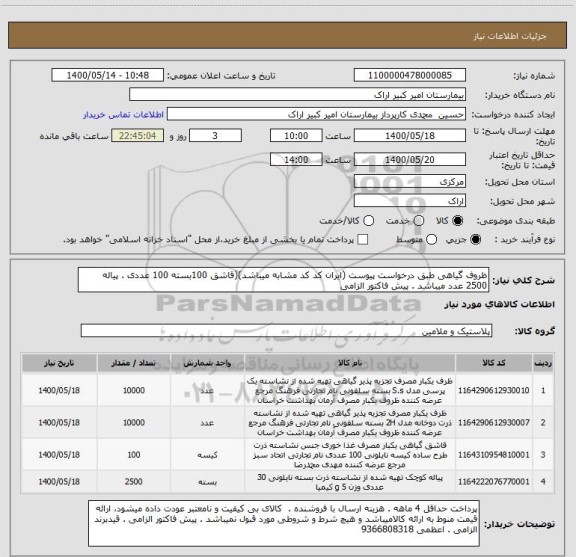Click the goods group field پلاستیک و ملامین

tap(286, 331)
